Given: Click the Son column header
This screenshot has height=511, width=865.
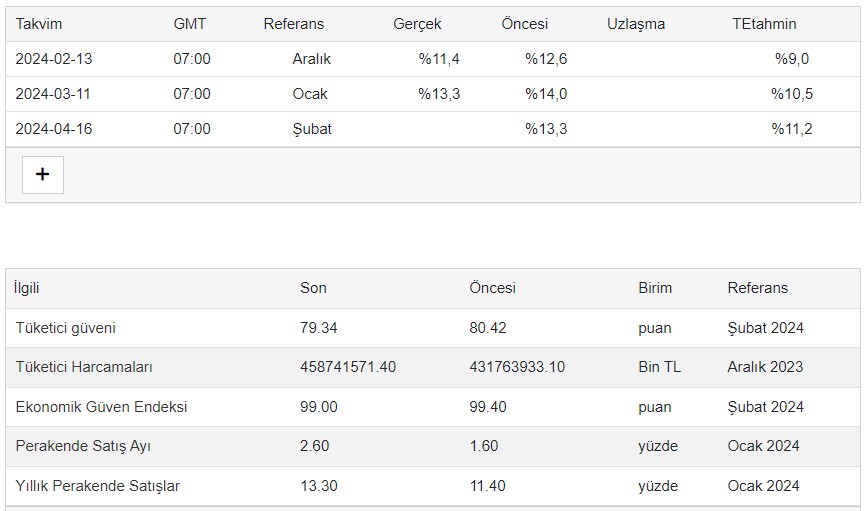Looking at the screenshot, I should point(313,288).
